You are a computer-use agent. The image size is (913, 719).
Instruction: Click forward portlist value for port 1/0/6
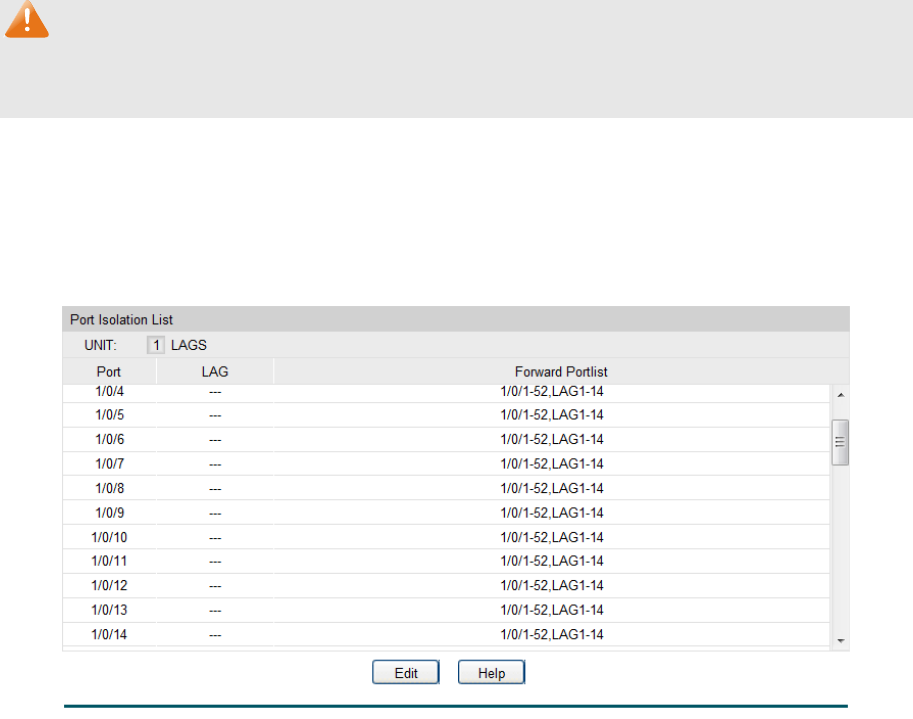(x=552, y=440)
